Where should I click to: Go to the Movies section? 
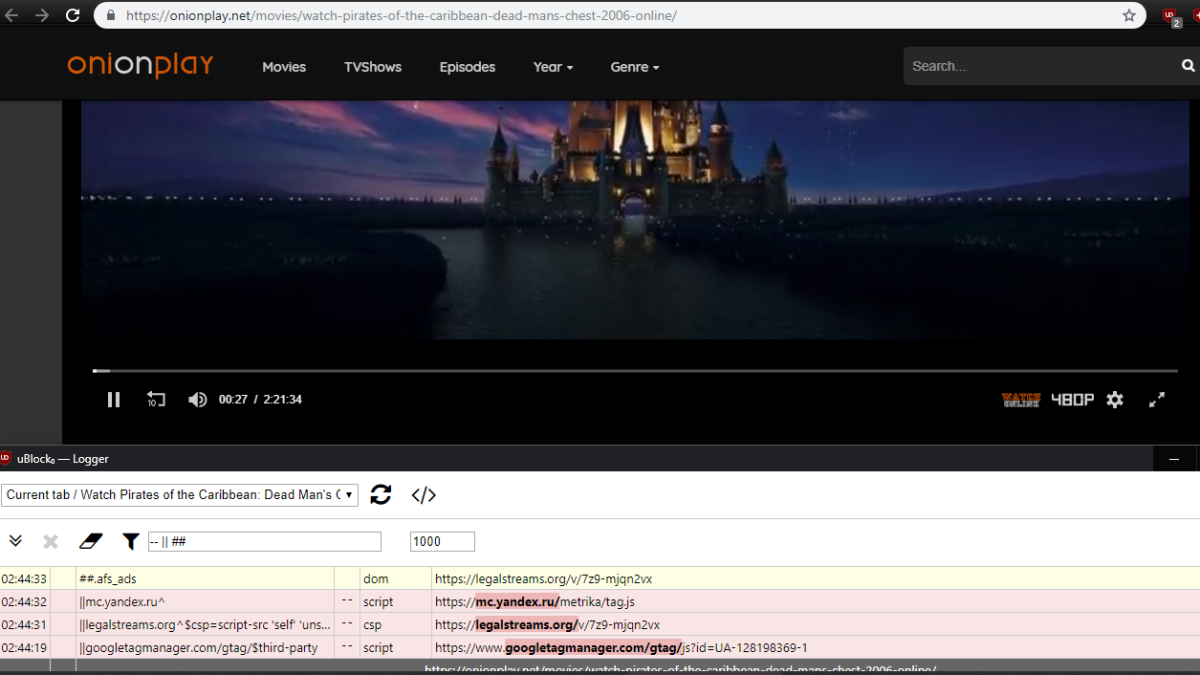pos(284,67)
